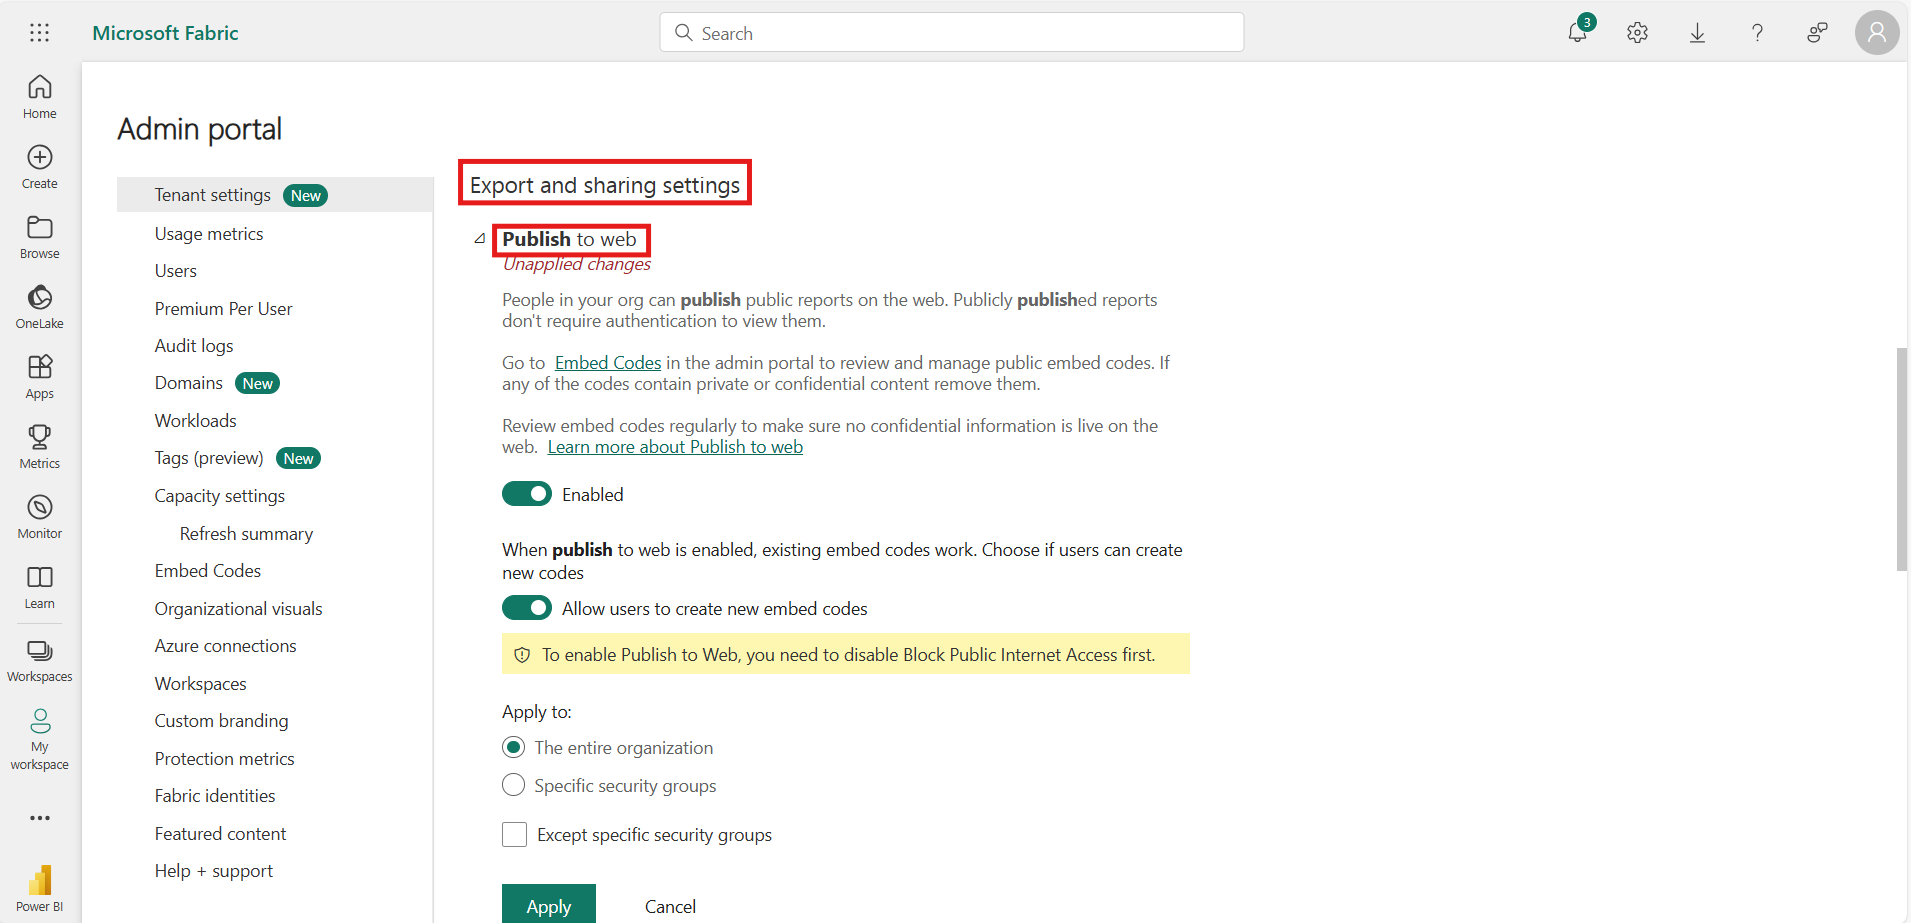The width and height of the screenshot is (1911, 923).
Task: Check Except specific security groups
Action: 514,834
